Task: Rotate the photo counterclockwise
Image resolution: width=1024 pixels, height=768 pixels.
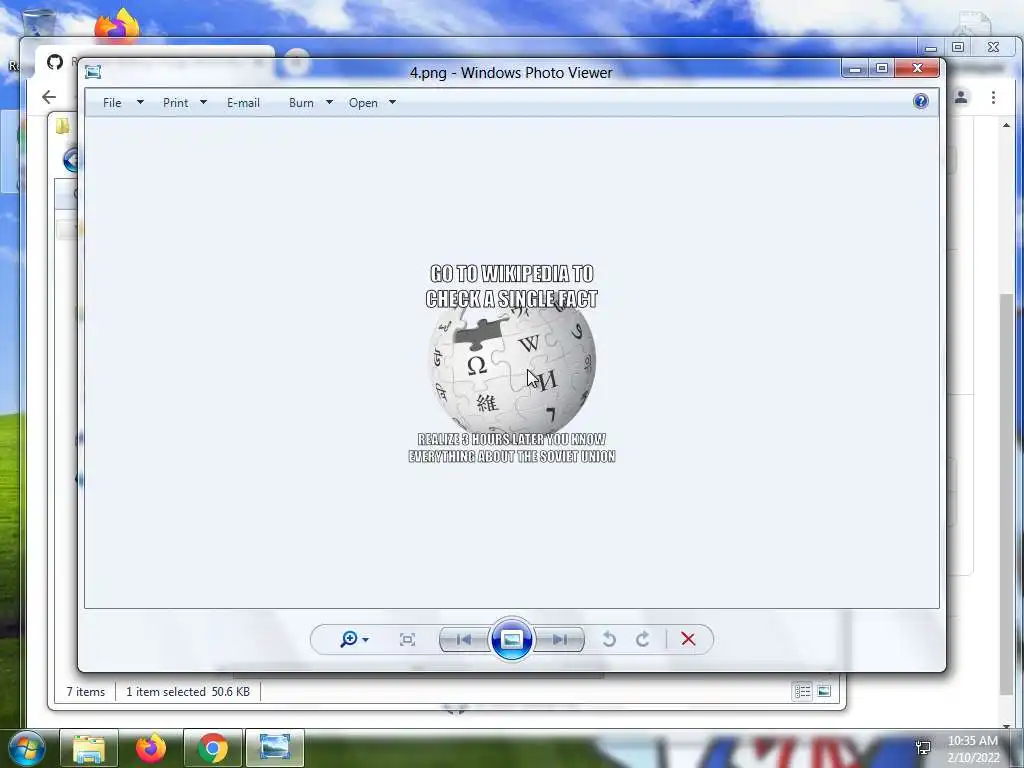Action: [609, 639]
